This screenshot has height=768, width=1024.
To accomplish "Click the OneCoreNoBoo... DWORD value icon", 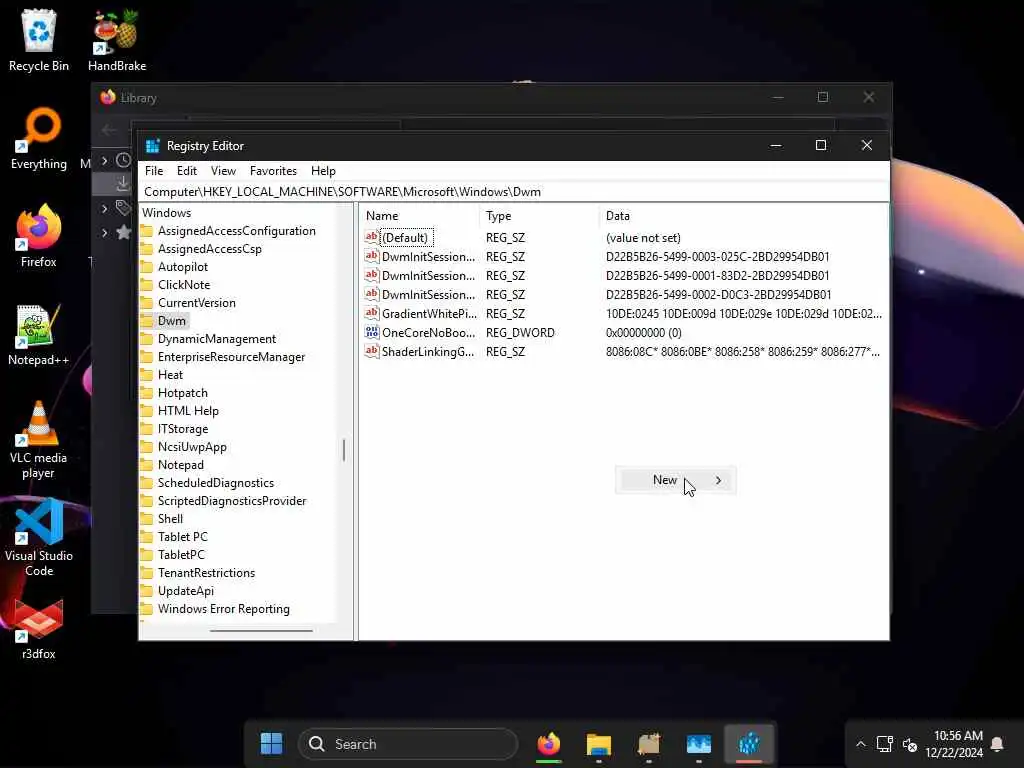I will (372, 332).
